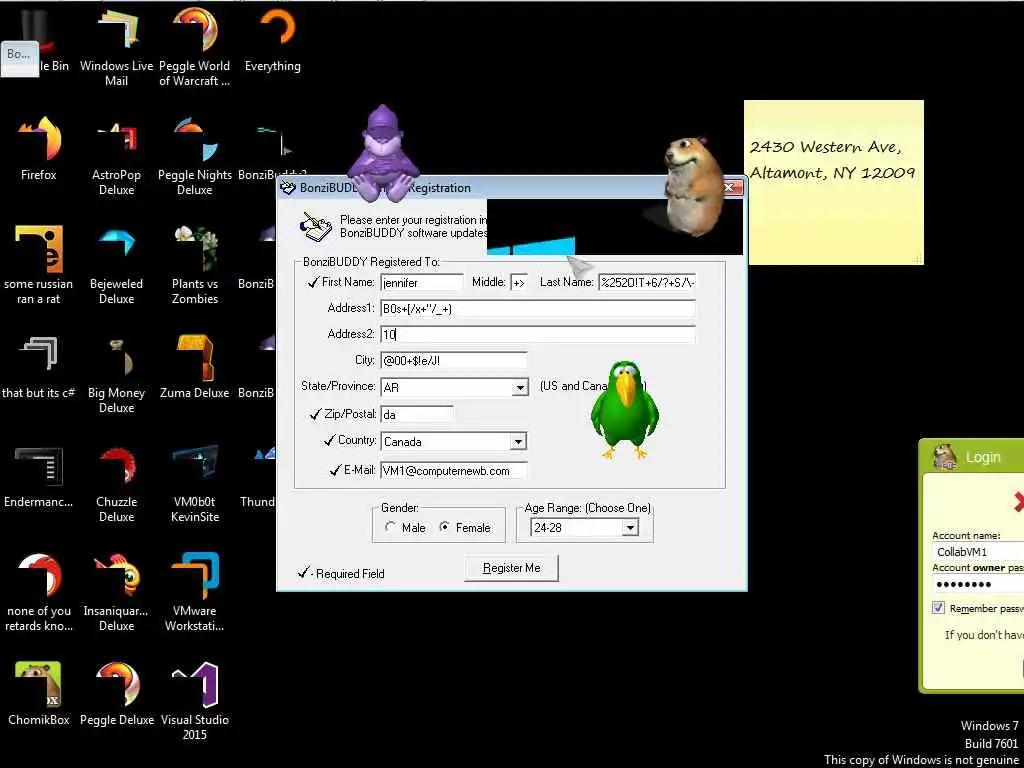This screenshot has height=768, width=1024.
Task: Click the Register Me button
Action: 511,568
